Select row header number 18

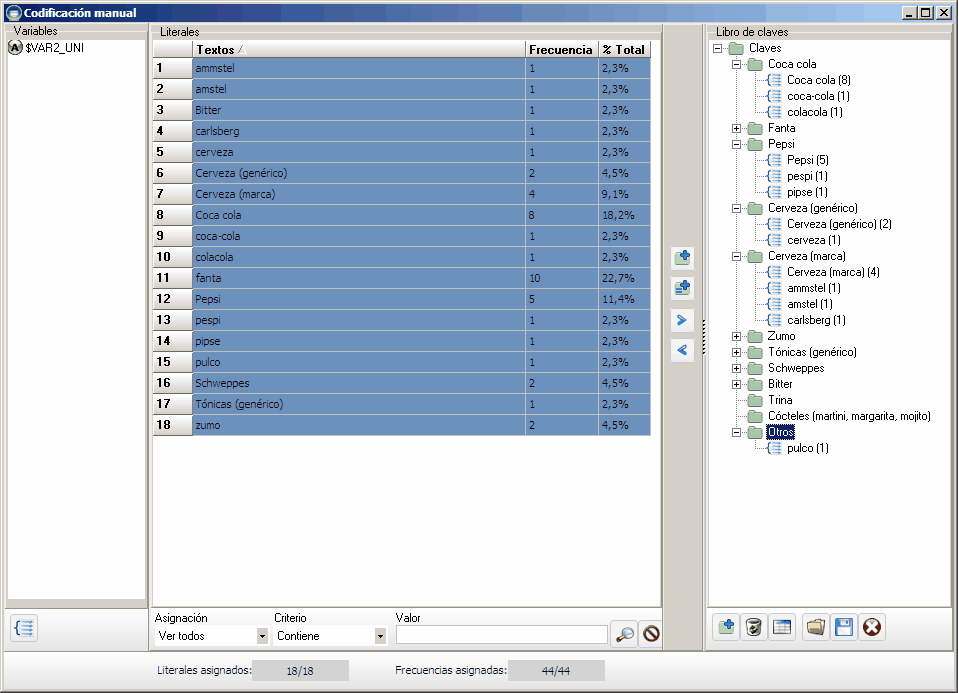172,425
